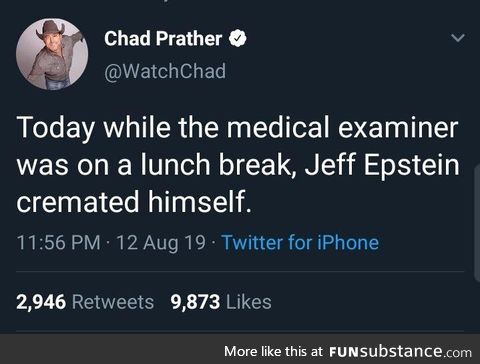Click the word Likes label
This screenshot has height=364, width=480.
249,302
